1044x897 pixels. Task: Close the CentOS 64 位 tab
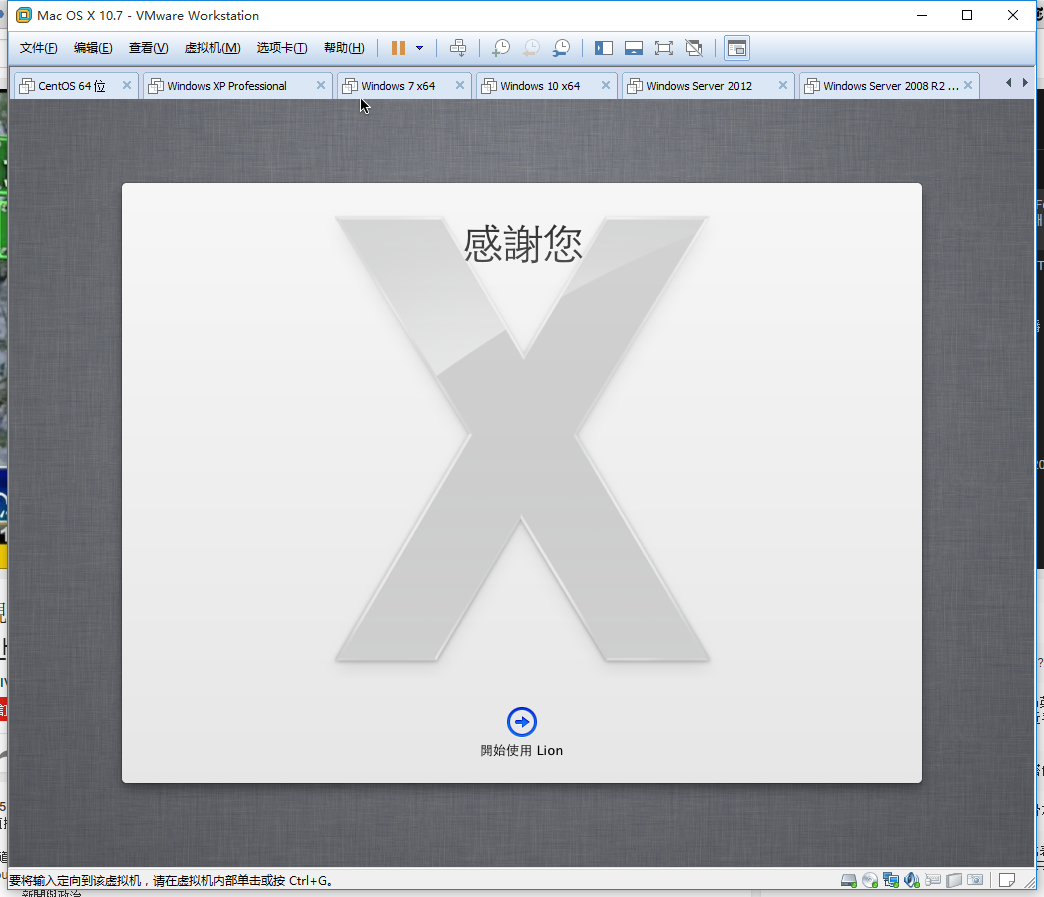coord(127,85)
